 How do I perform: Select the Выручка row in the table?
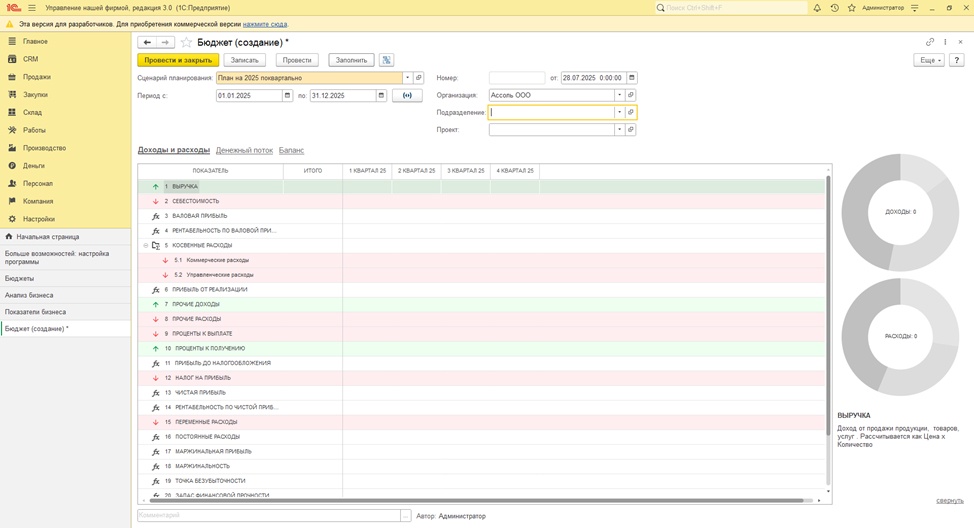click(185, 187)
